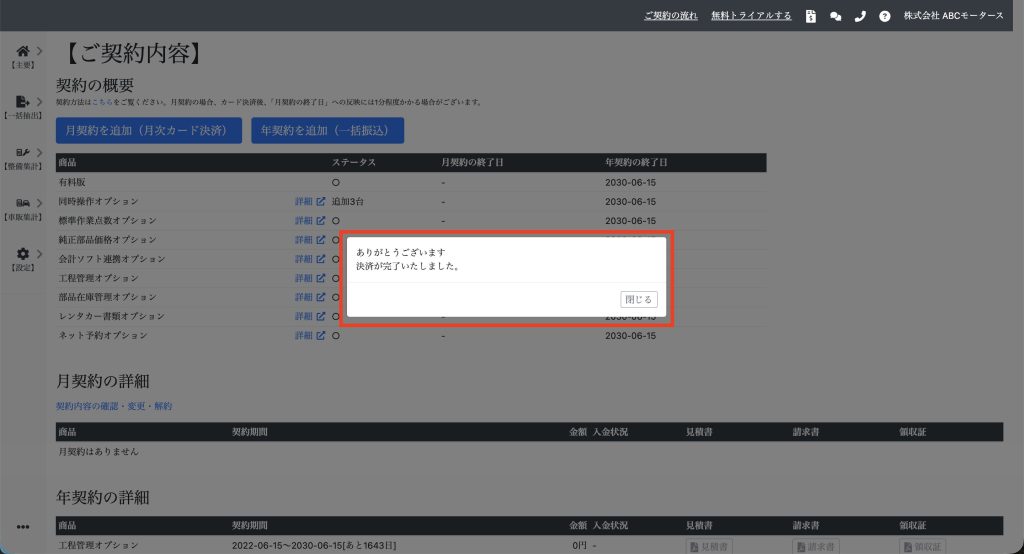This screenshot has width=1024, height=554.
Task: Click the phone icon in top bar
Action: click(x=860, y=16)
